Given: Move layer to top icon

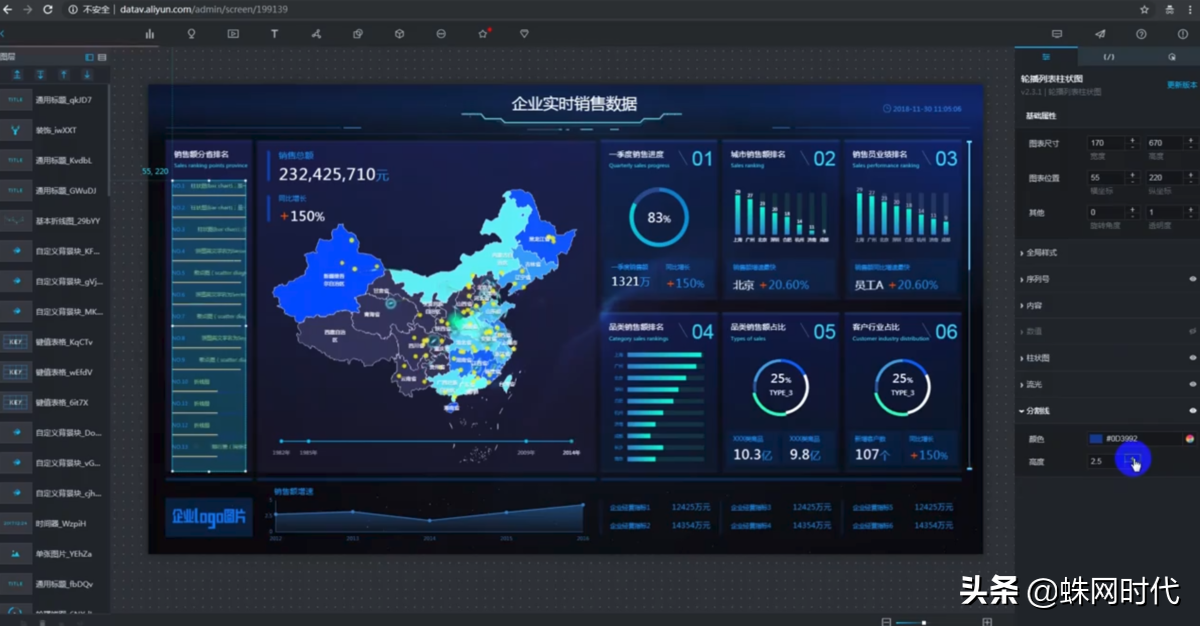Looking at the screenshot, I should pyautogui.click(x=17, y=74).
